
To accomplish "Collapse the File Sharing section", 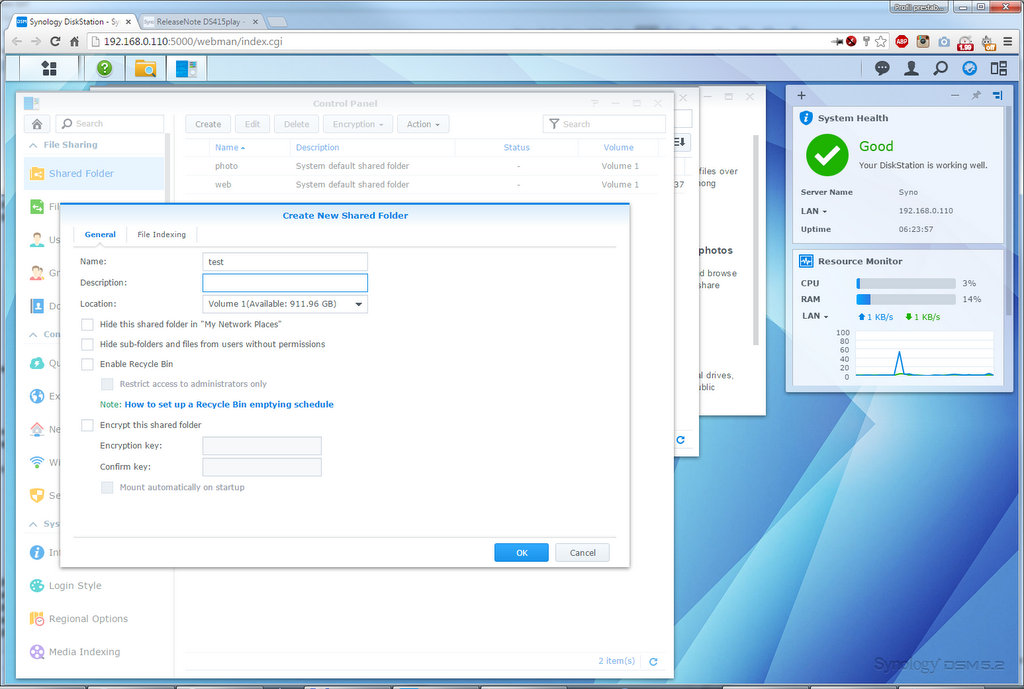I will [33, 145].
